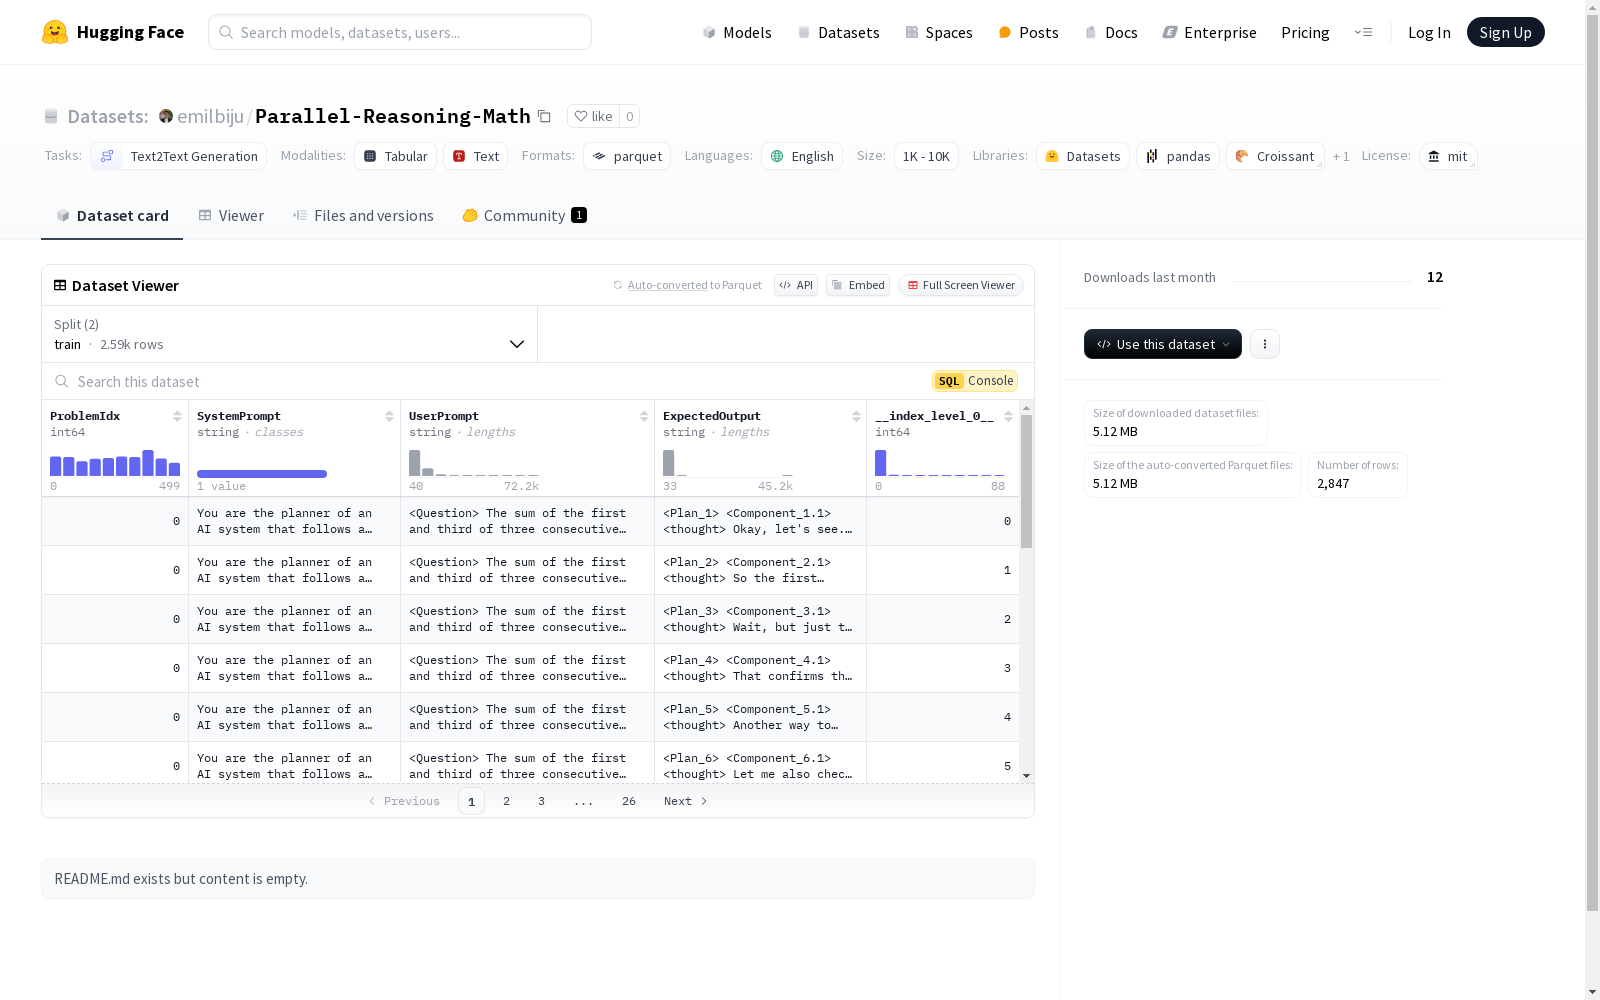Click the Hugging Face logo icon
The width and height of the screenshot is (1600, 1000).
click(55, 32)
